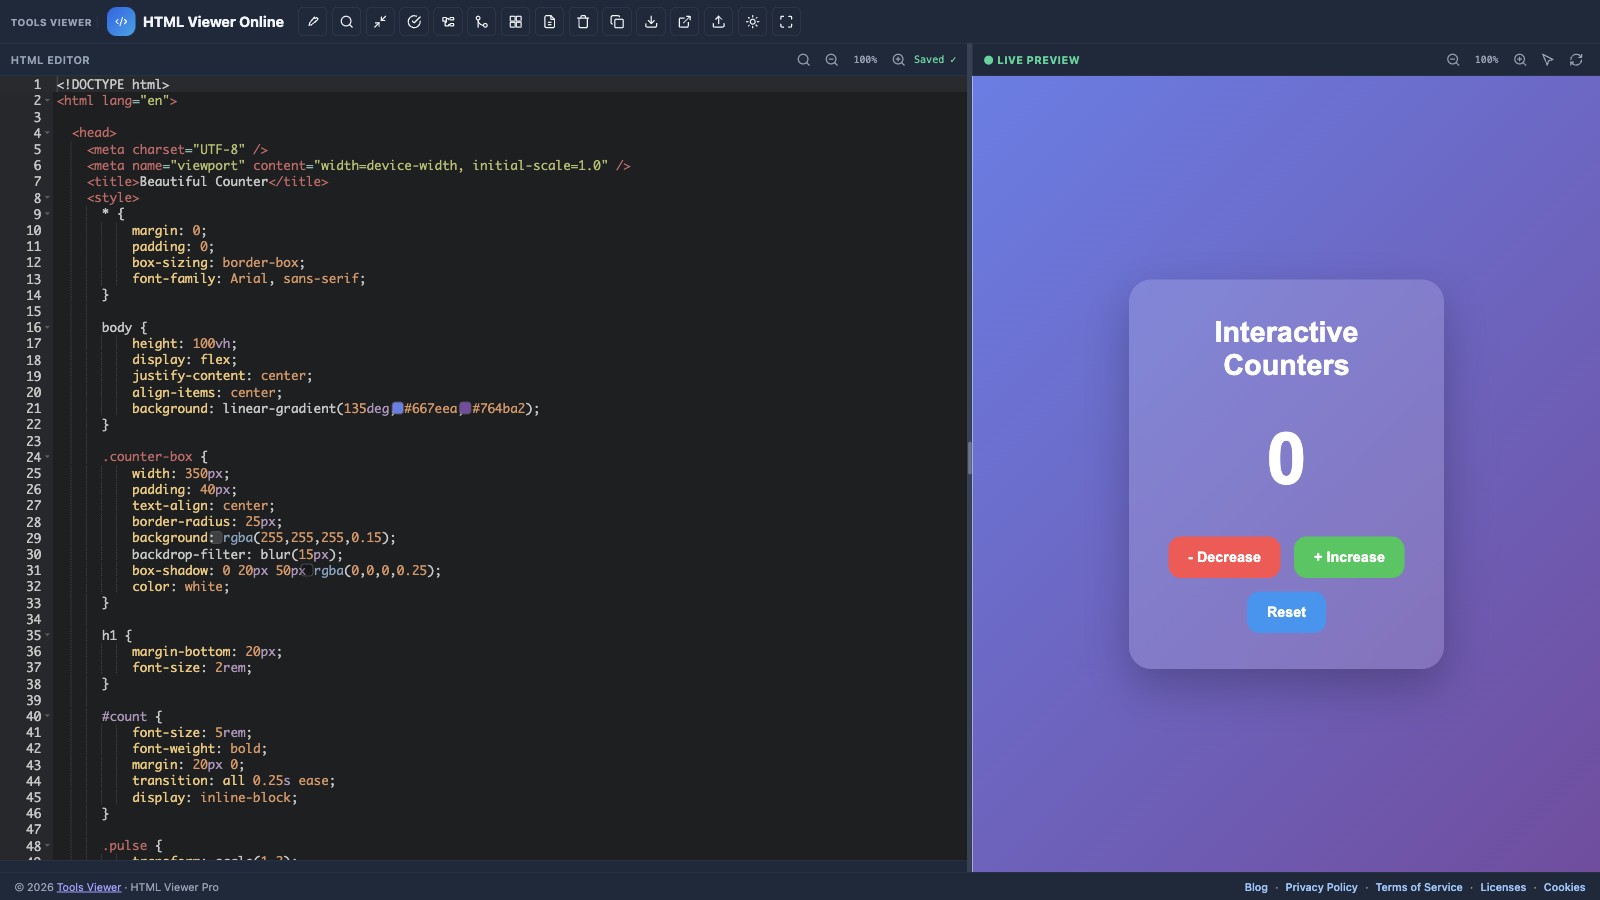Click the DOCTYPE html line
Image resolution: width=1600 pixels, height=900 pixels.
pos(113,85)
